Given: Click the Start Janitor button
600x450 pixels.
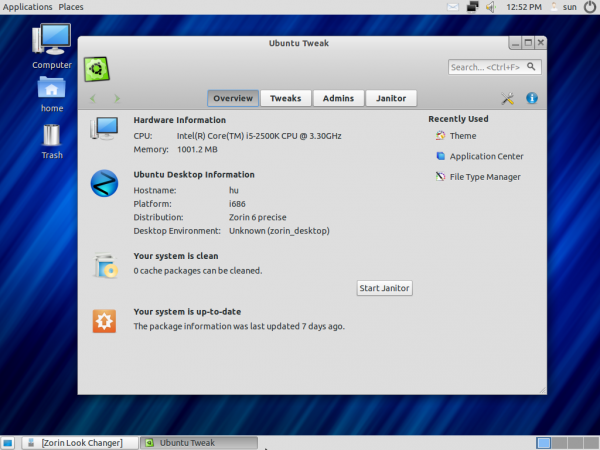Looking at the screenshot, I should click(x=385, y=288).
